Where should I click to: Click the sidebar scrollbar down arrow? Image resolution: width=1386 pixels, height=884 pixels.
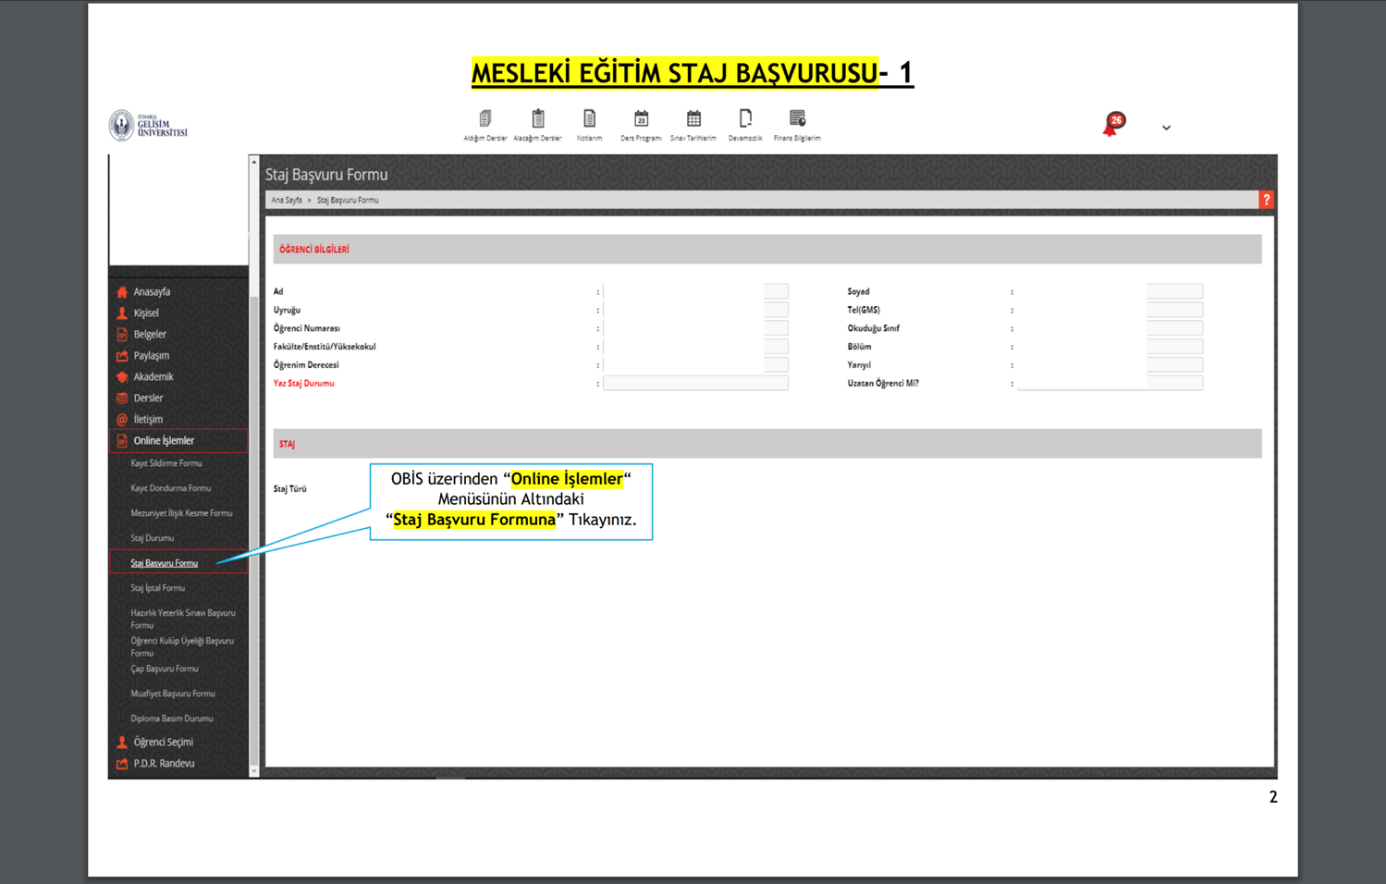[x=254, y=771]
